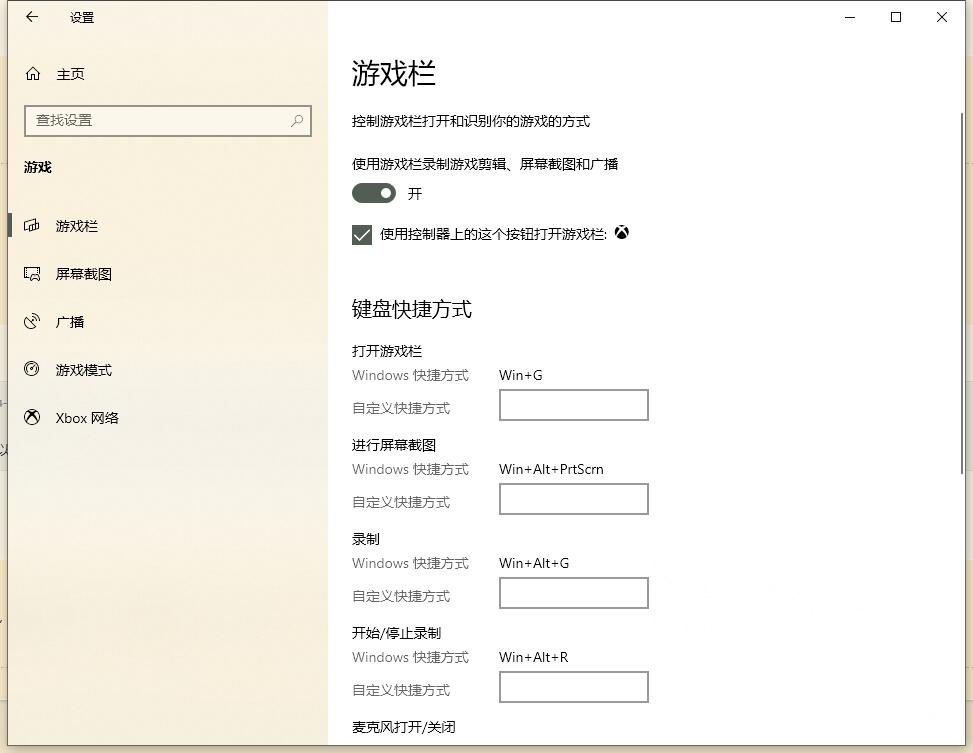973x753 pixels.
Task: Open the 游戏模式 icon
Action: tap(31, 369)
